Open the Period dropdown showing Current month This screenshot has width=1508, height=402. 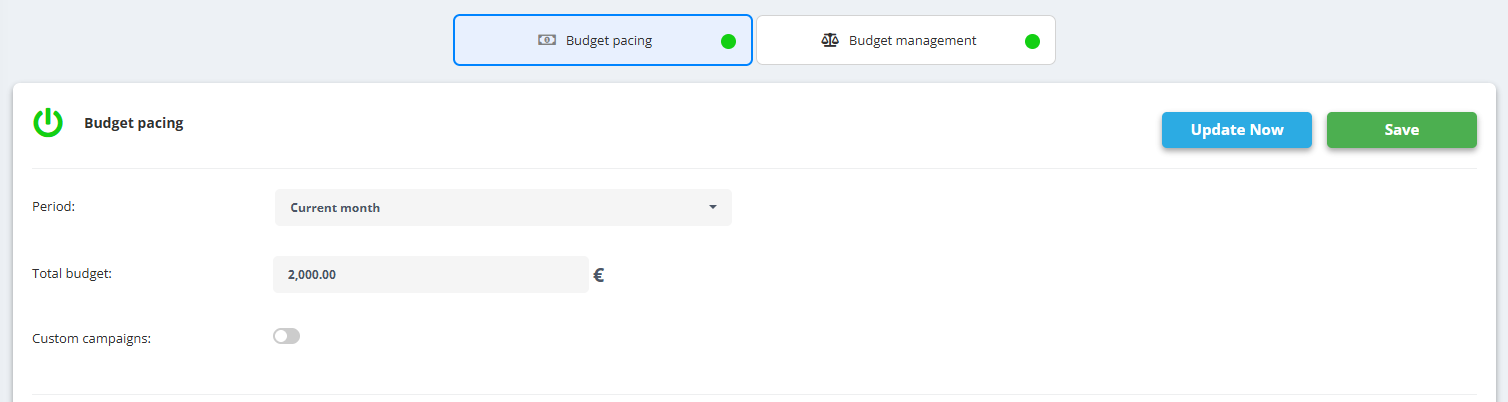click(x=503, y=207)
